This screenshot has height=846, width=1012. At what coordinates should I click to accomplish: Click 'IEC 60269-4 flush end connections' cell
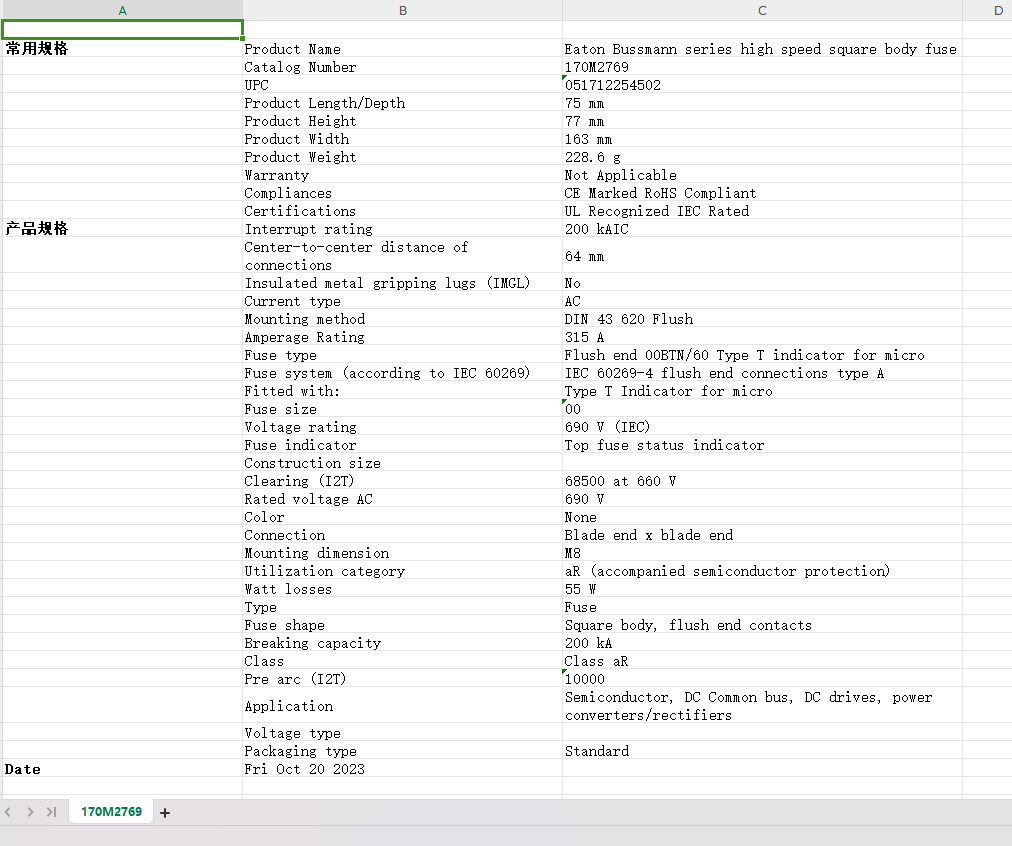click(x=762, y=374)
